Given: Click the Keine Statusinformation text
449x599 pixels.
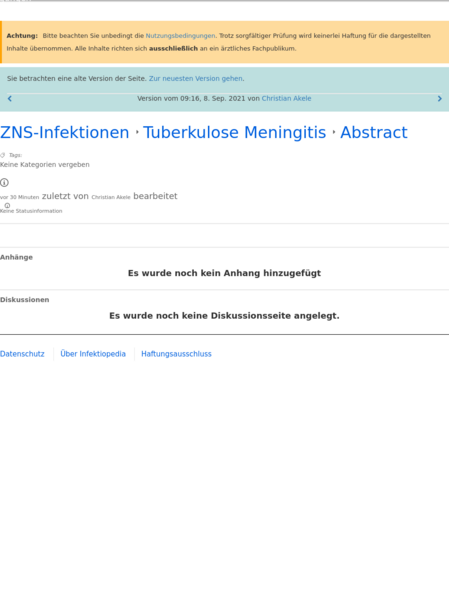Looking at the screenshot, I should pyautogui.click(x=31, y=211).
